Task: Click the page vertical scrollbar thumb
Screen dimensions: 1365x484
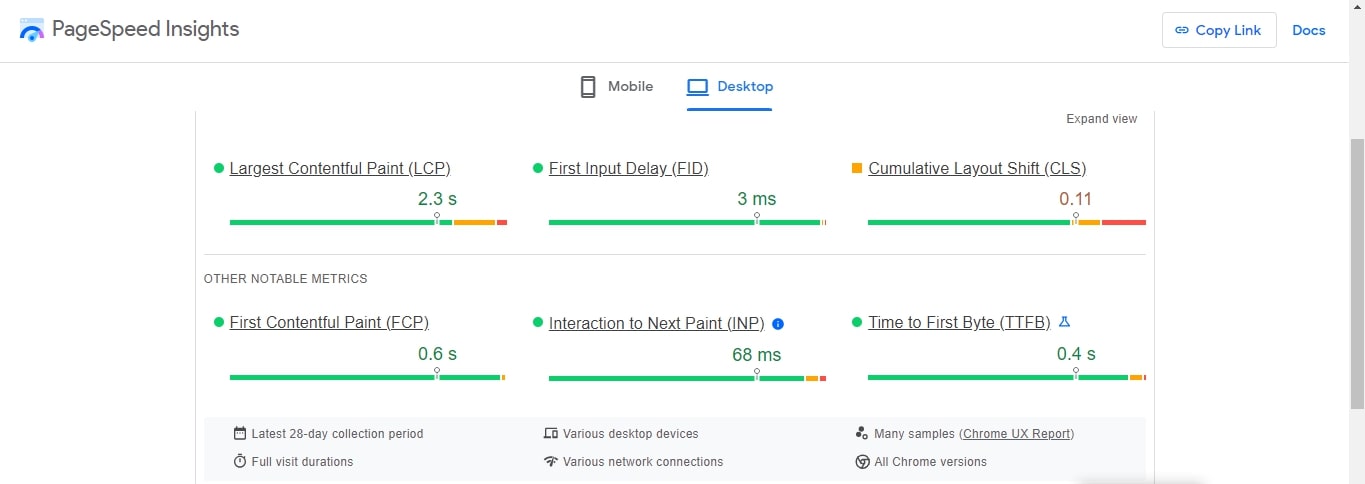Action: 1356,273
